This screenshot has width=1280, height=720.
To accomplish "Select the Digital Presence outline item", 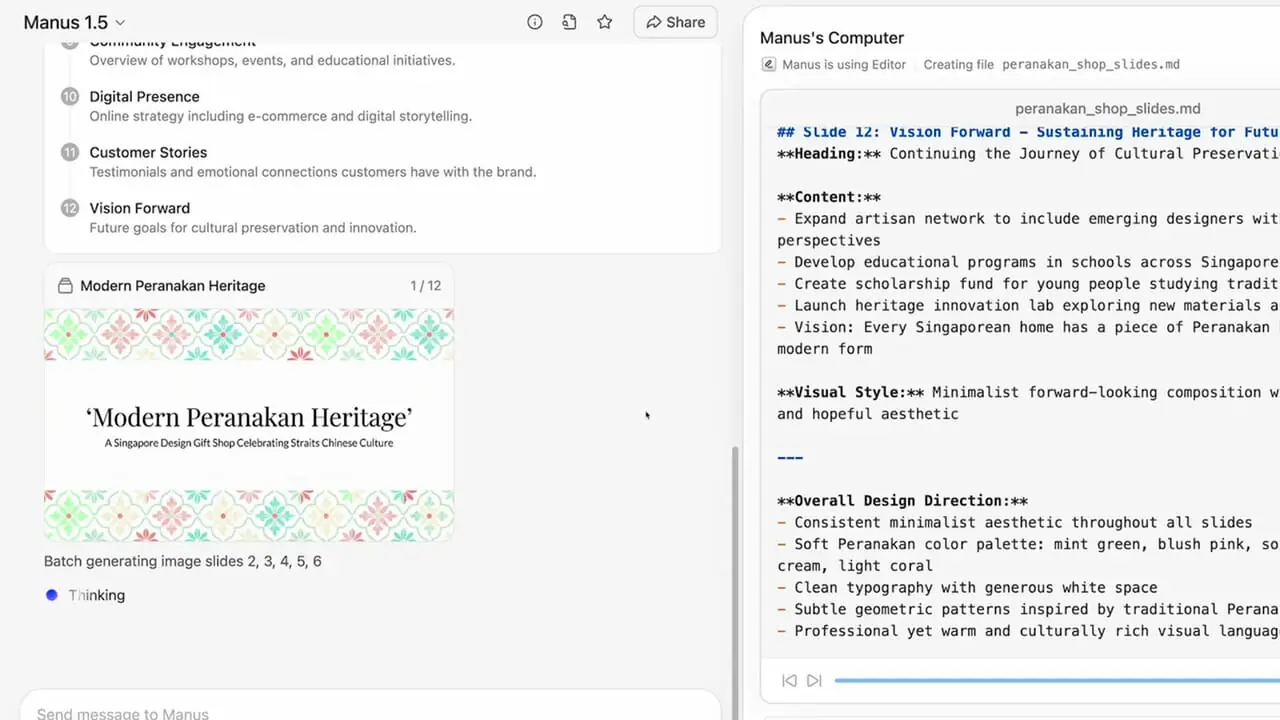I will (x=144, y=97).
